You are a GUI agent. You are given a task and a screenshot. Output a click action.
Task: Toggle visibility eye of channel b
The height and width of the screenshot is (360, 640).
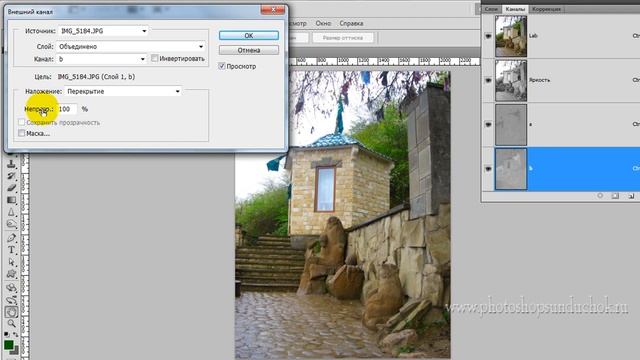488,169
